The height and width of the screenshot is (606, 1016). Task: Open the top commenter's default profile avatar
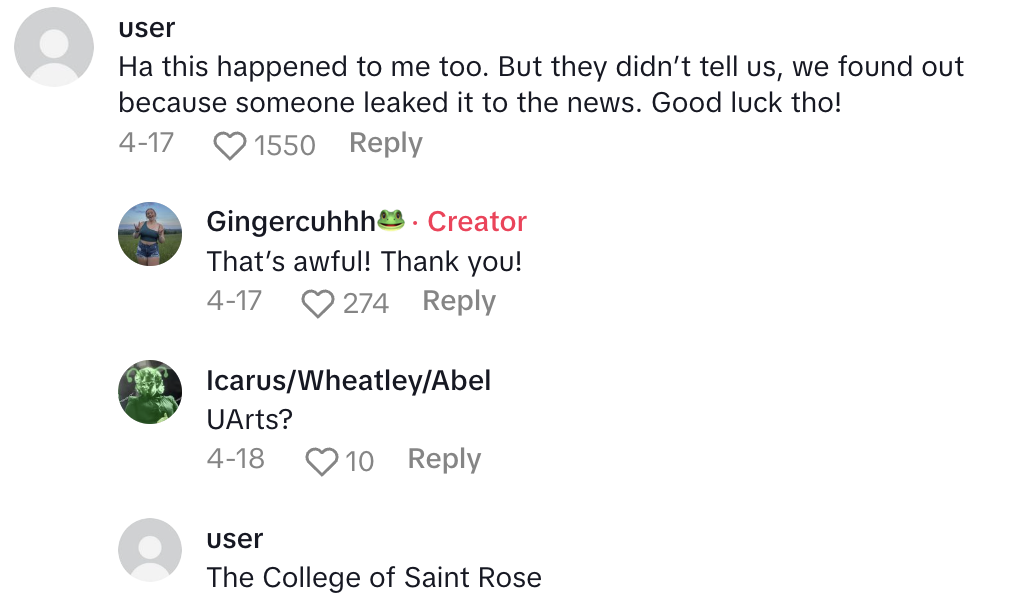pyautogui.click(x=57, y=45)
